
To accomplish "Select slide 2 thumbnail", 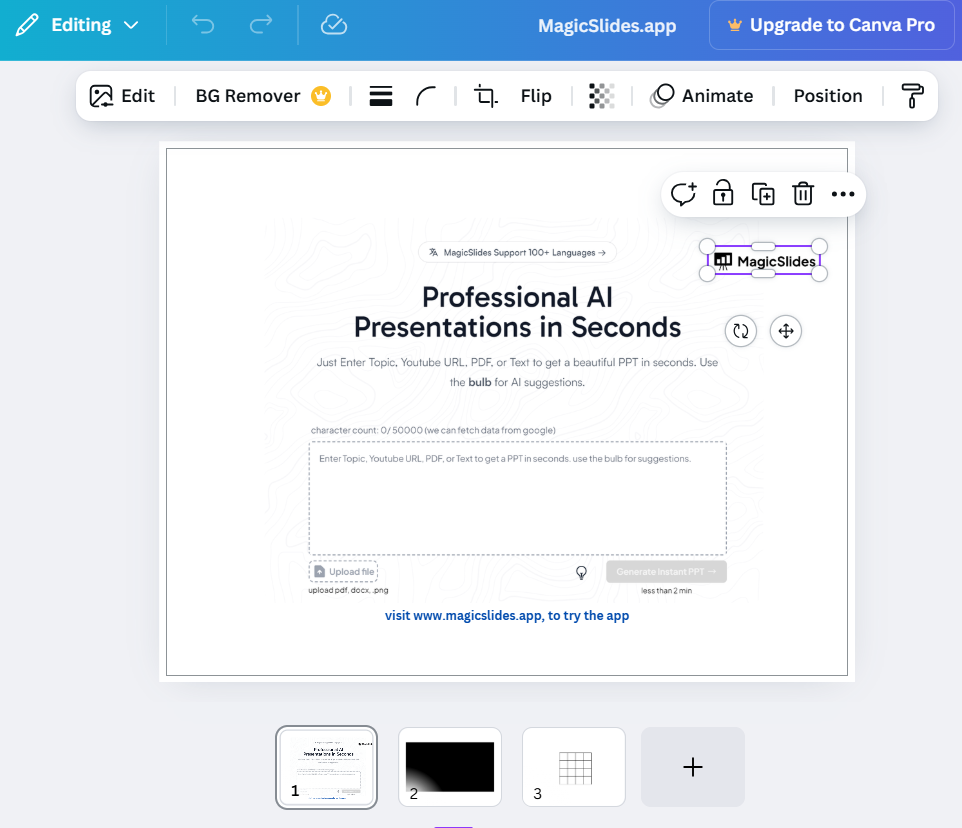I will (450, 767).
